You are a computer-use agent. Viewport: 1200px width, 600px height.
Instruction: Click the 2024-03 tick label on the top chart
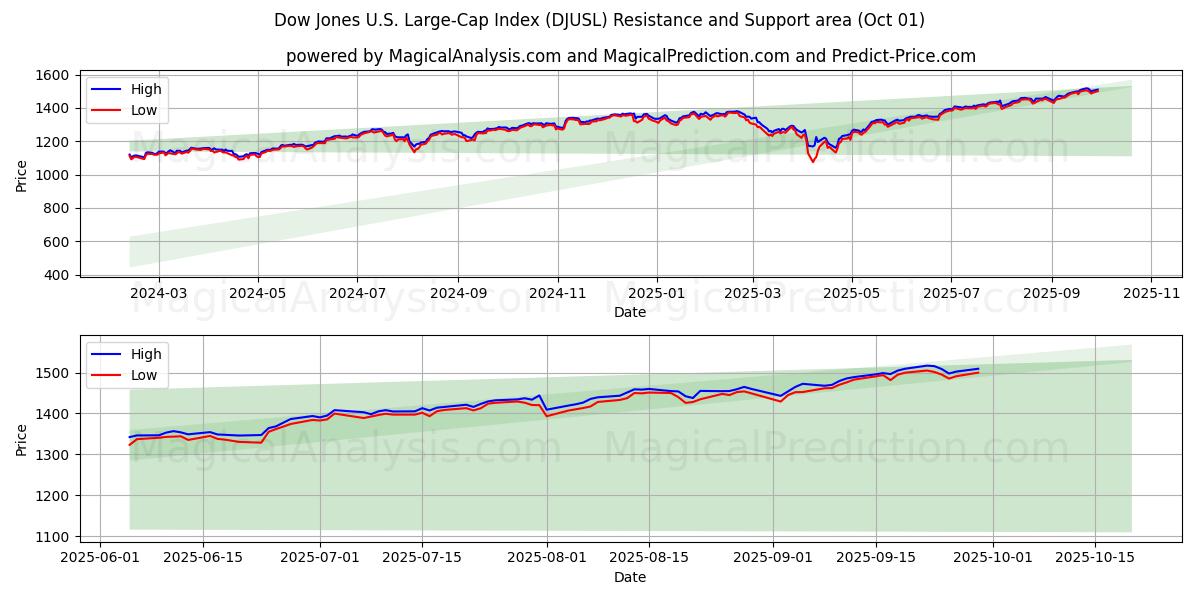[x=159, y=293]
